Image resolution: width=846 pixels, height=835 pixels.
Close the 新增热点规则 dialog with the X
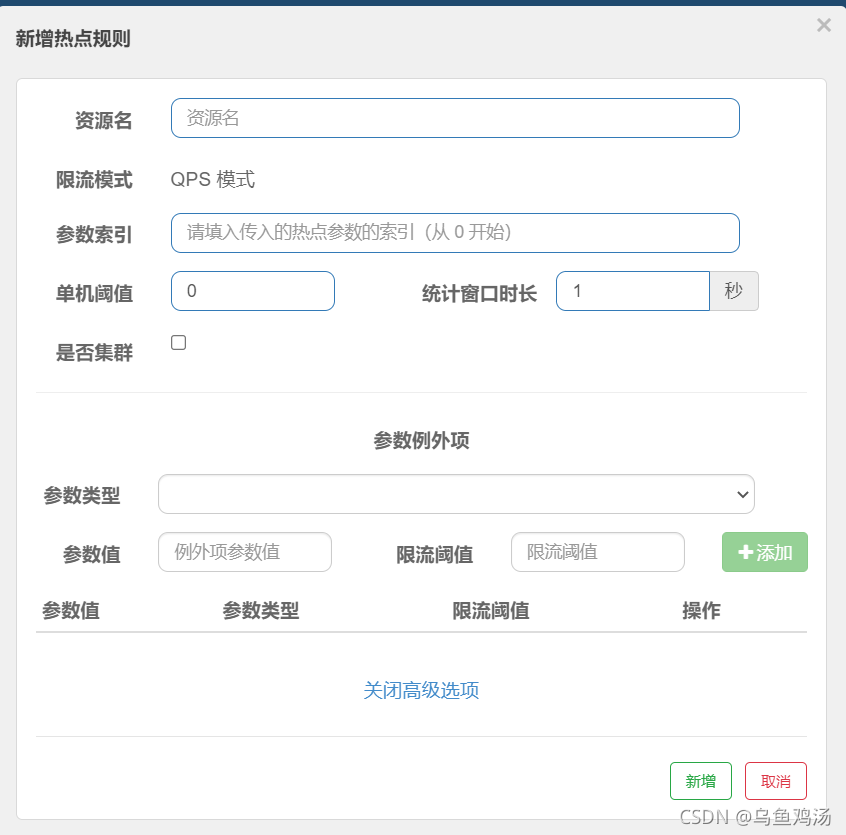(x=823, y=25)
